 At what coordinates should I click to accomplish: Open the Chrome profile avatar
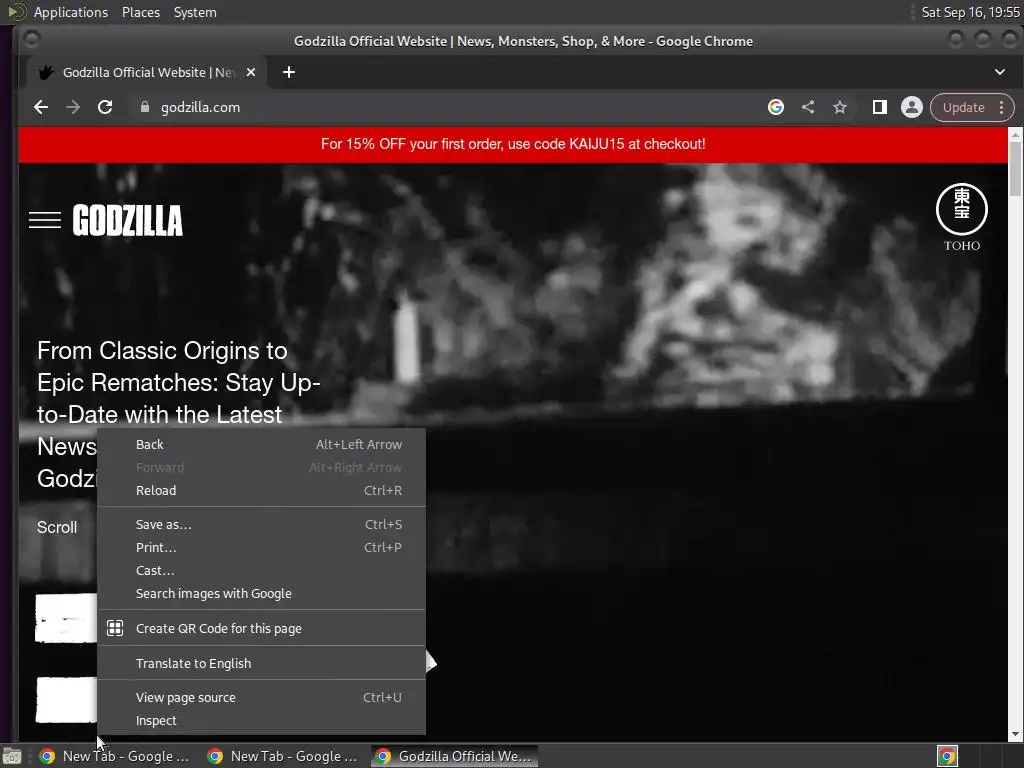pyautogui.click(x=912, y=107)
